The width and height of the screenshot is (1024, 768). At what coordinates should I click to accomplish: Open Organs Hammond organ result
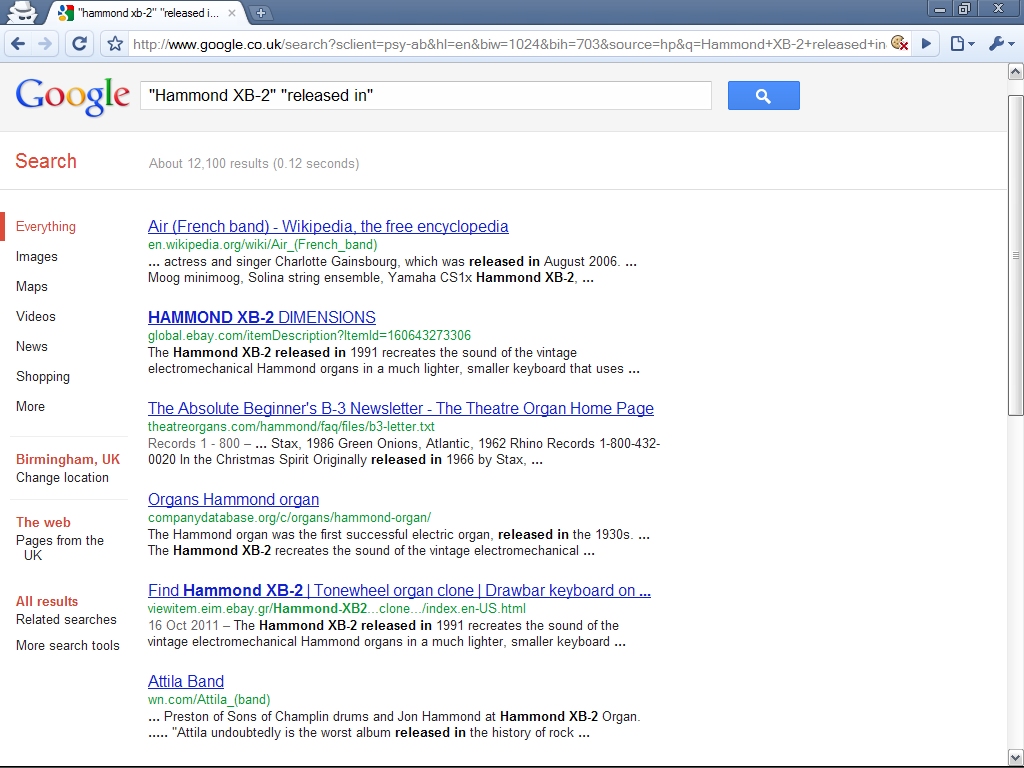click(233, 499)
